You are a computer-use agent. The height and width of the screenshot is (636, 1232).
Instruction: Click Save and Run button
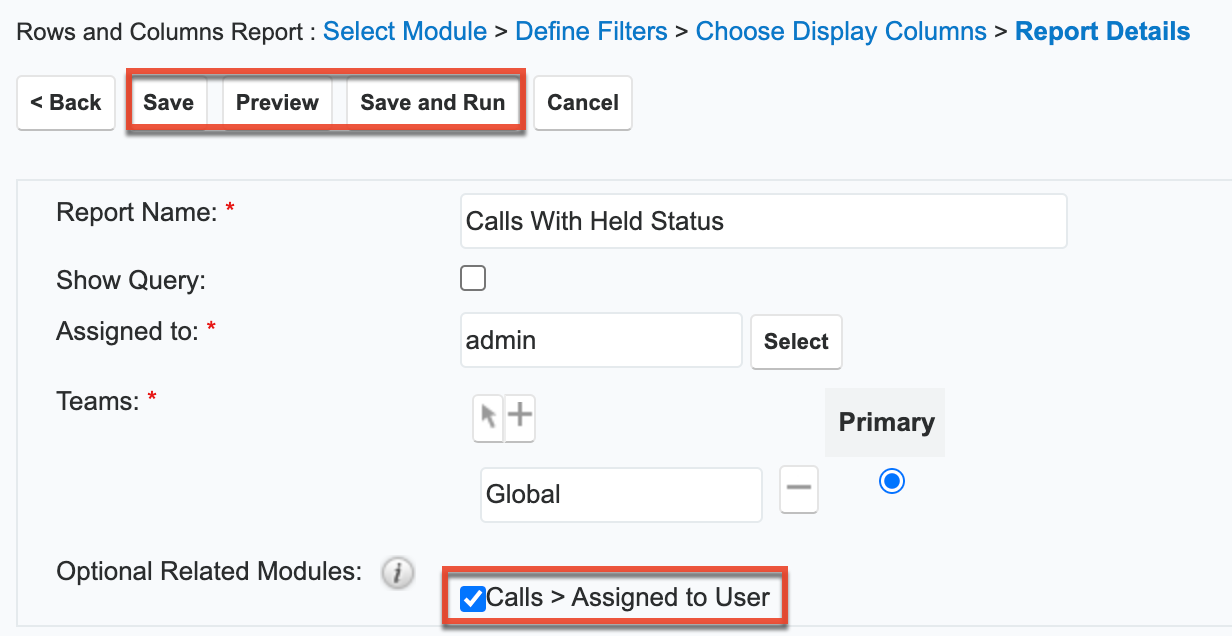pyautogui.click(x=432, y=102)
